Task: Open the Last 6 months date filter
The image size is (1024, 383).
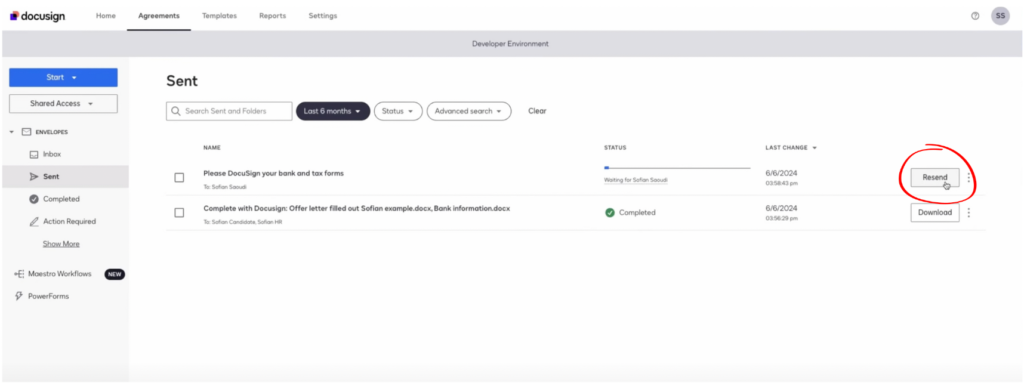Action: tap(333, 111)
